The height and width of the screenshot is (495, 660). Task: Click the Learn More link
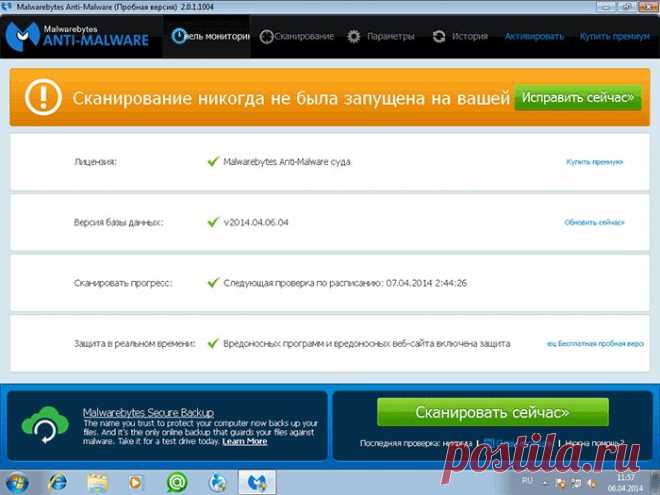[x=245, y=442]
